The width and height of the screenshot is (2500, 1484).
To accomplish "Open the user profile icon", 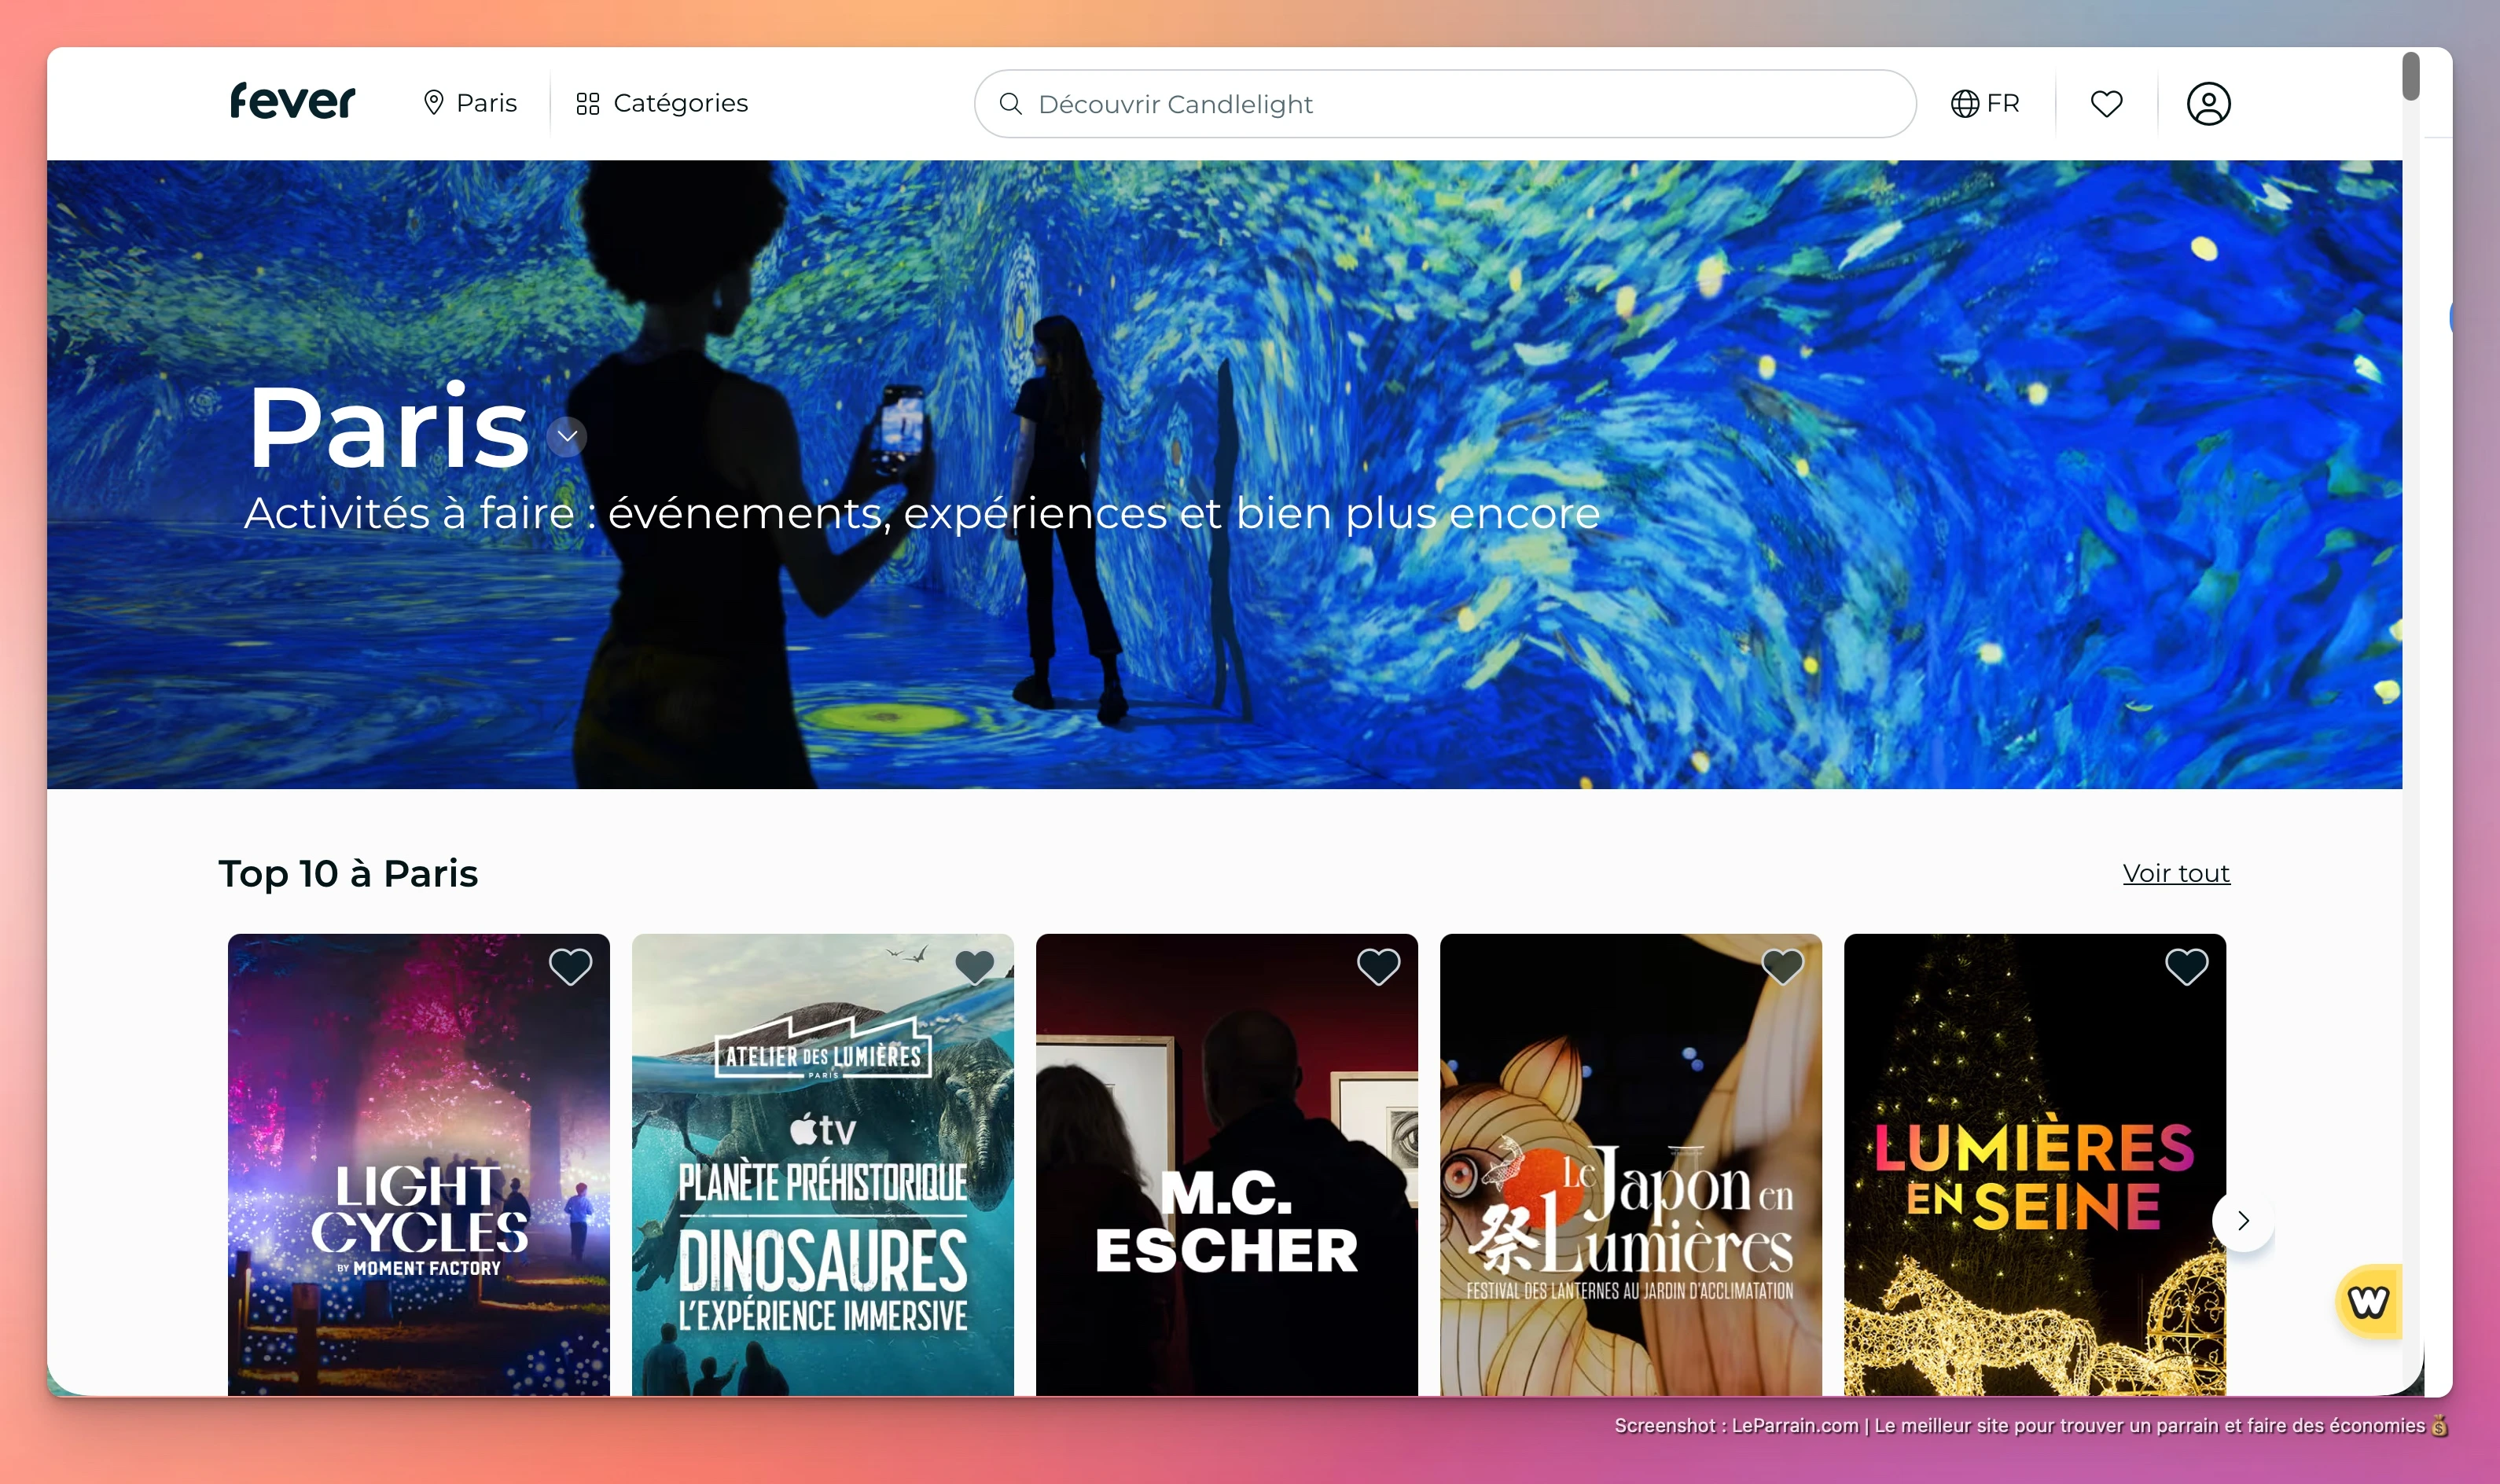I will pos(2208,104).
